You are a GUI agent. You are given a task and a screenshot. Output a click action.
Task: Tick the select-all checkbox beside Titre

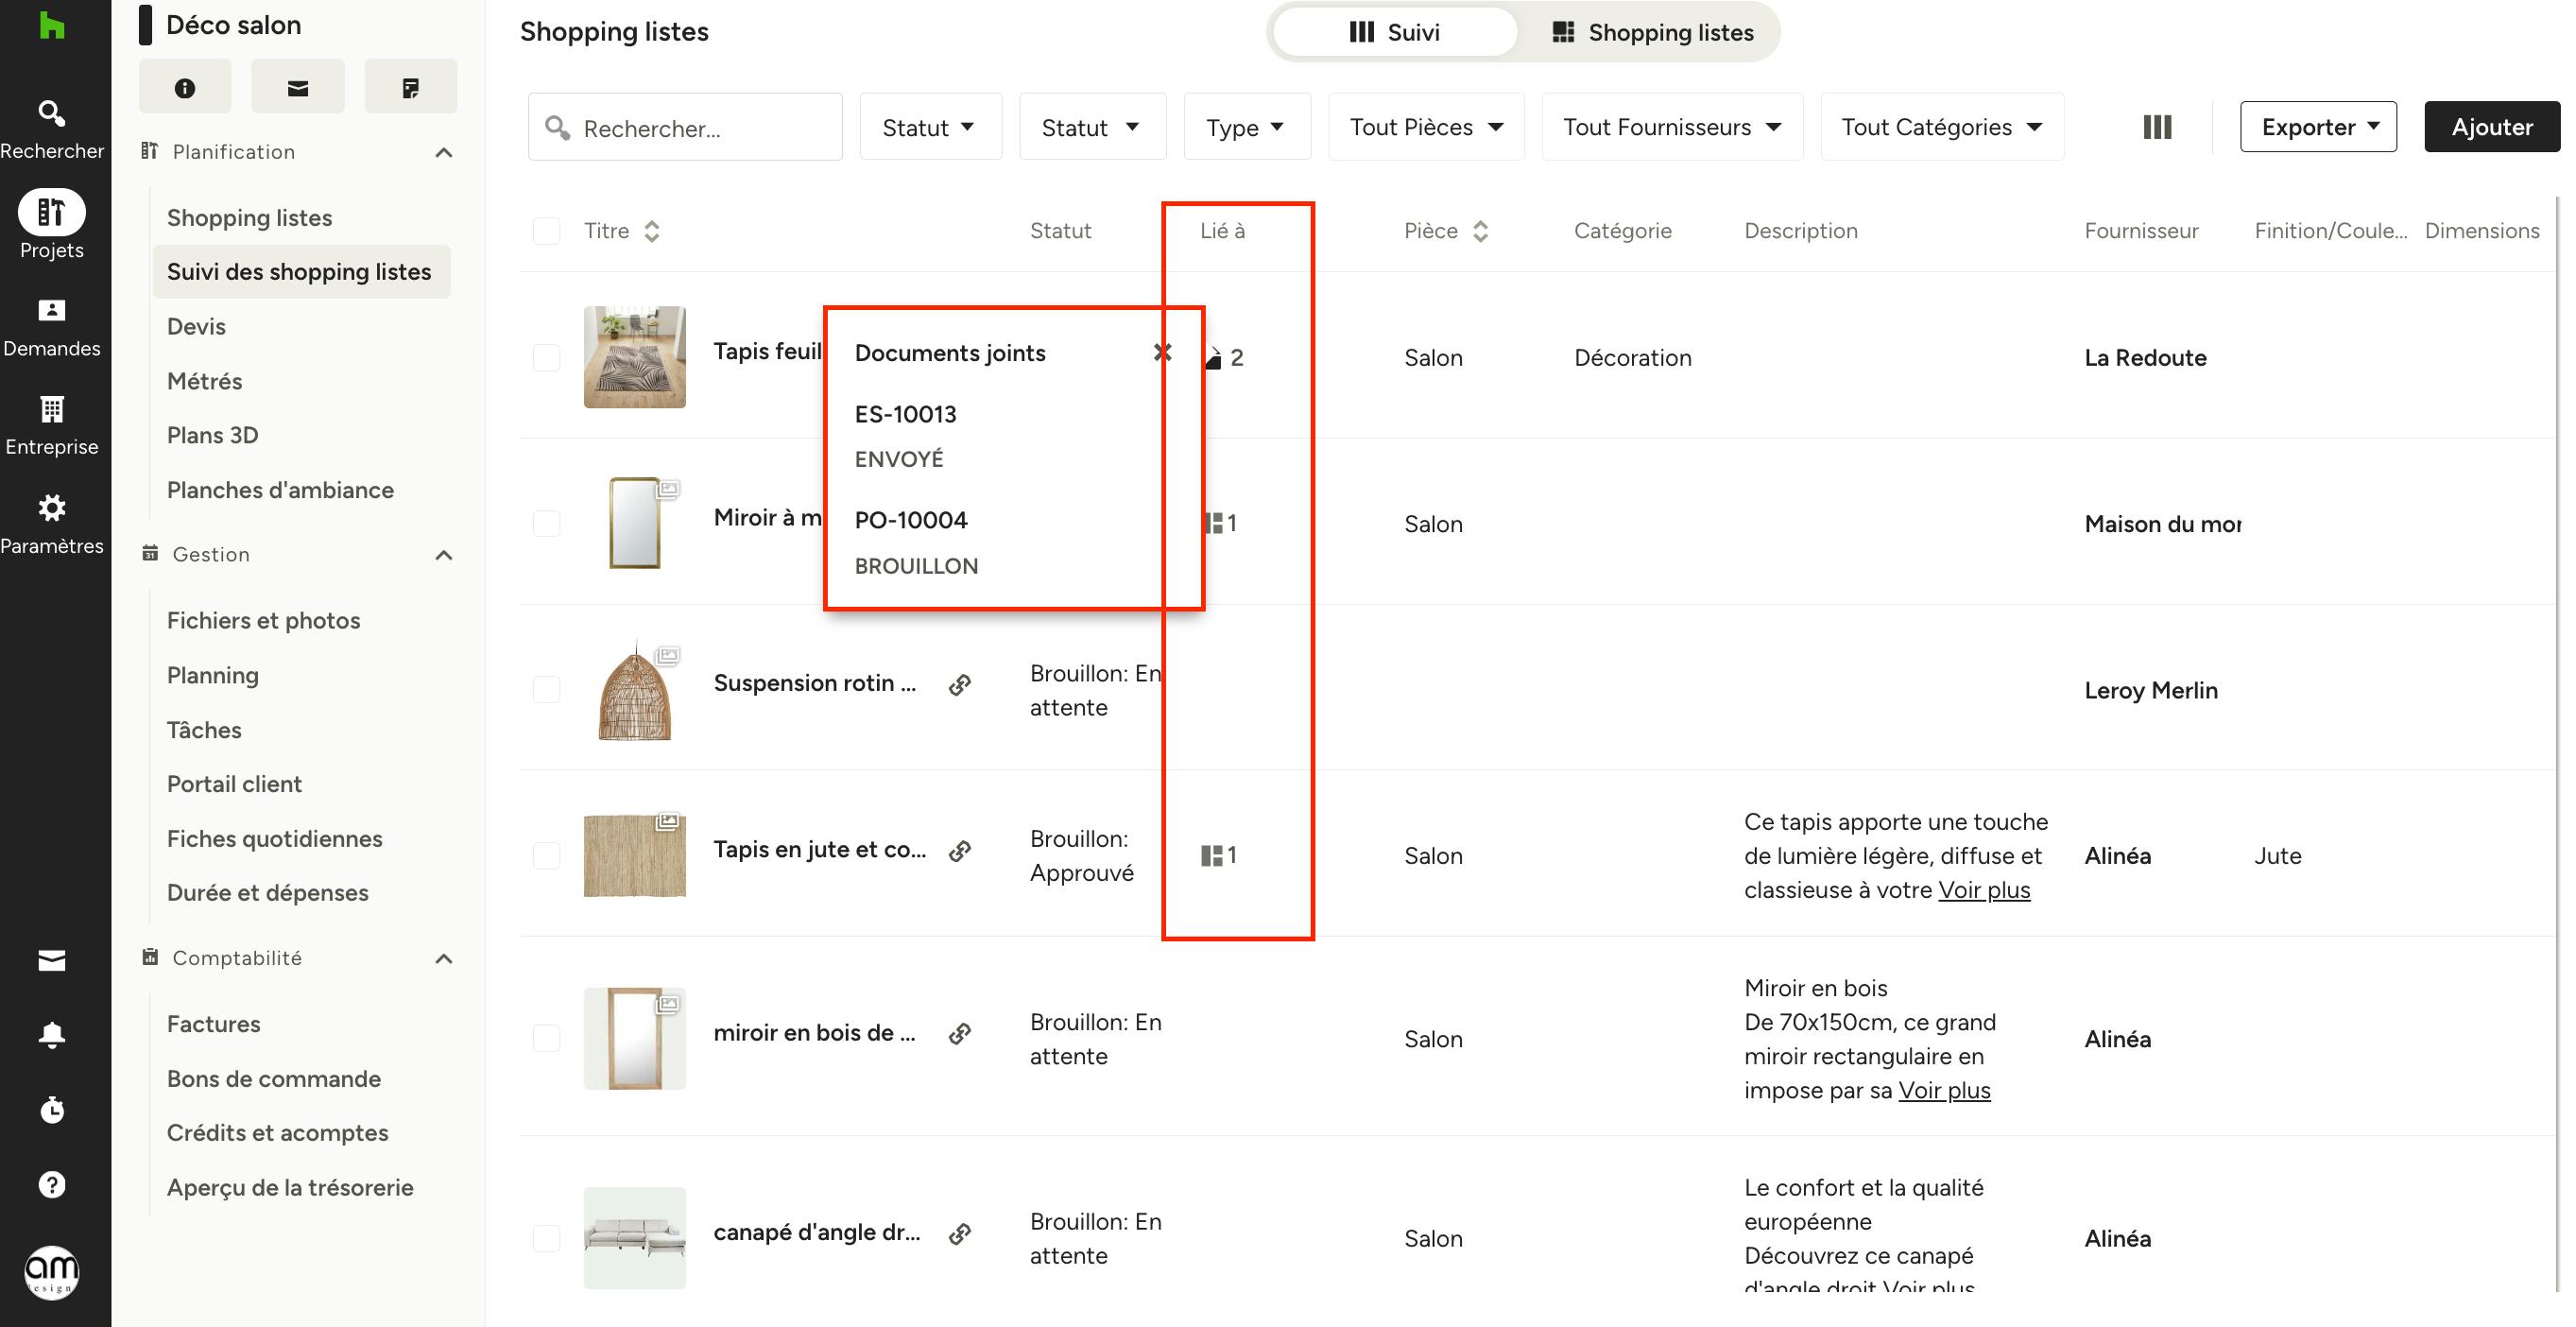tap(546, 231)
